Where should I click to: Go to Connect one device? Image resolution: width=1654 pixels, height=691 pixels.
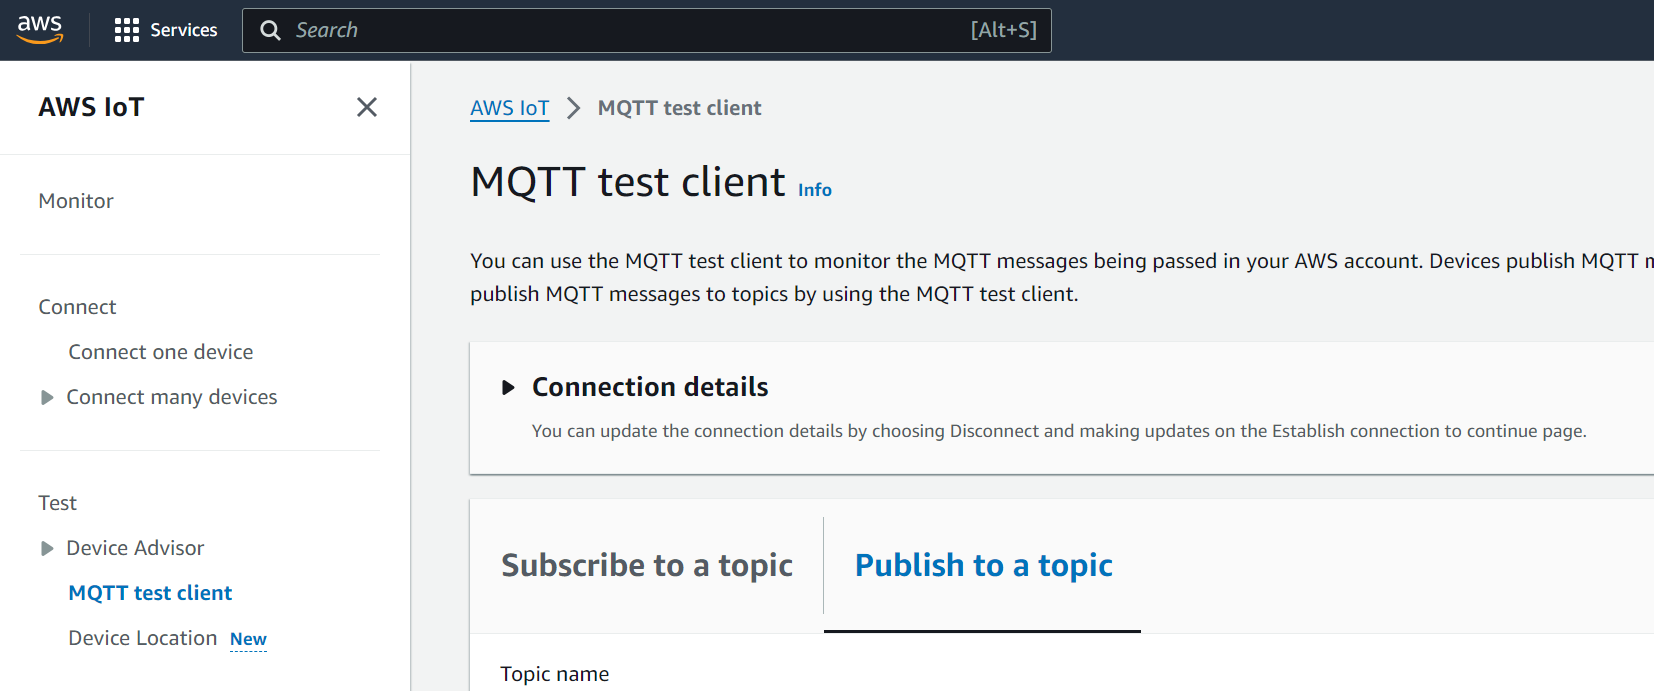pos(160,352)
